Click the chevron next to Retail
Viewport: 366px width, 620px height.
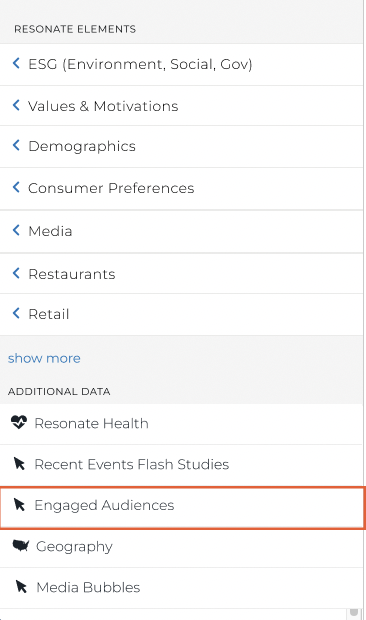pyautogui.click(x=16, y=314)
